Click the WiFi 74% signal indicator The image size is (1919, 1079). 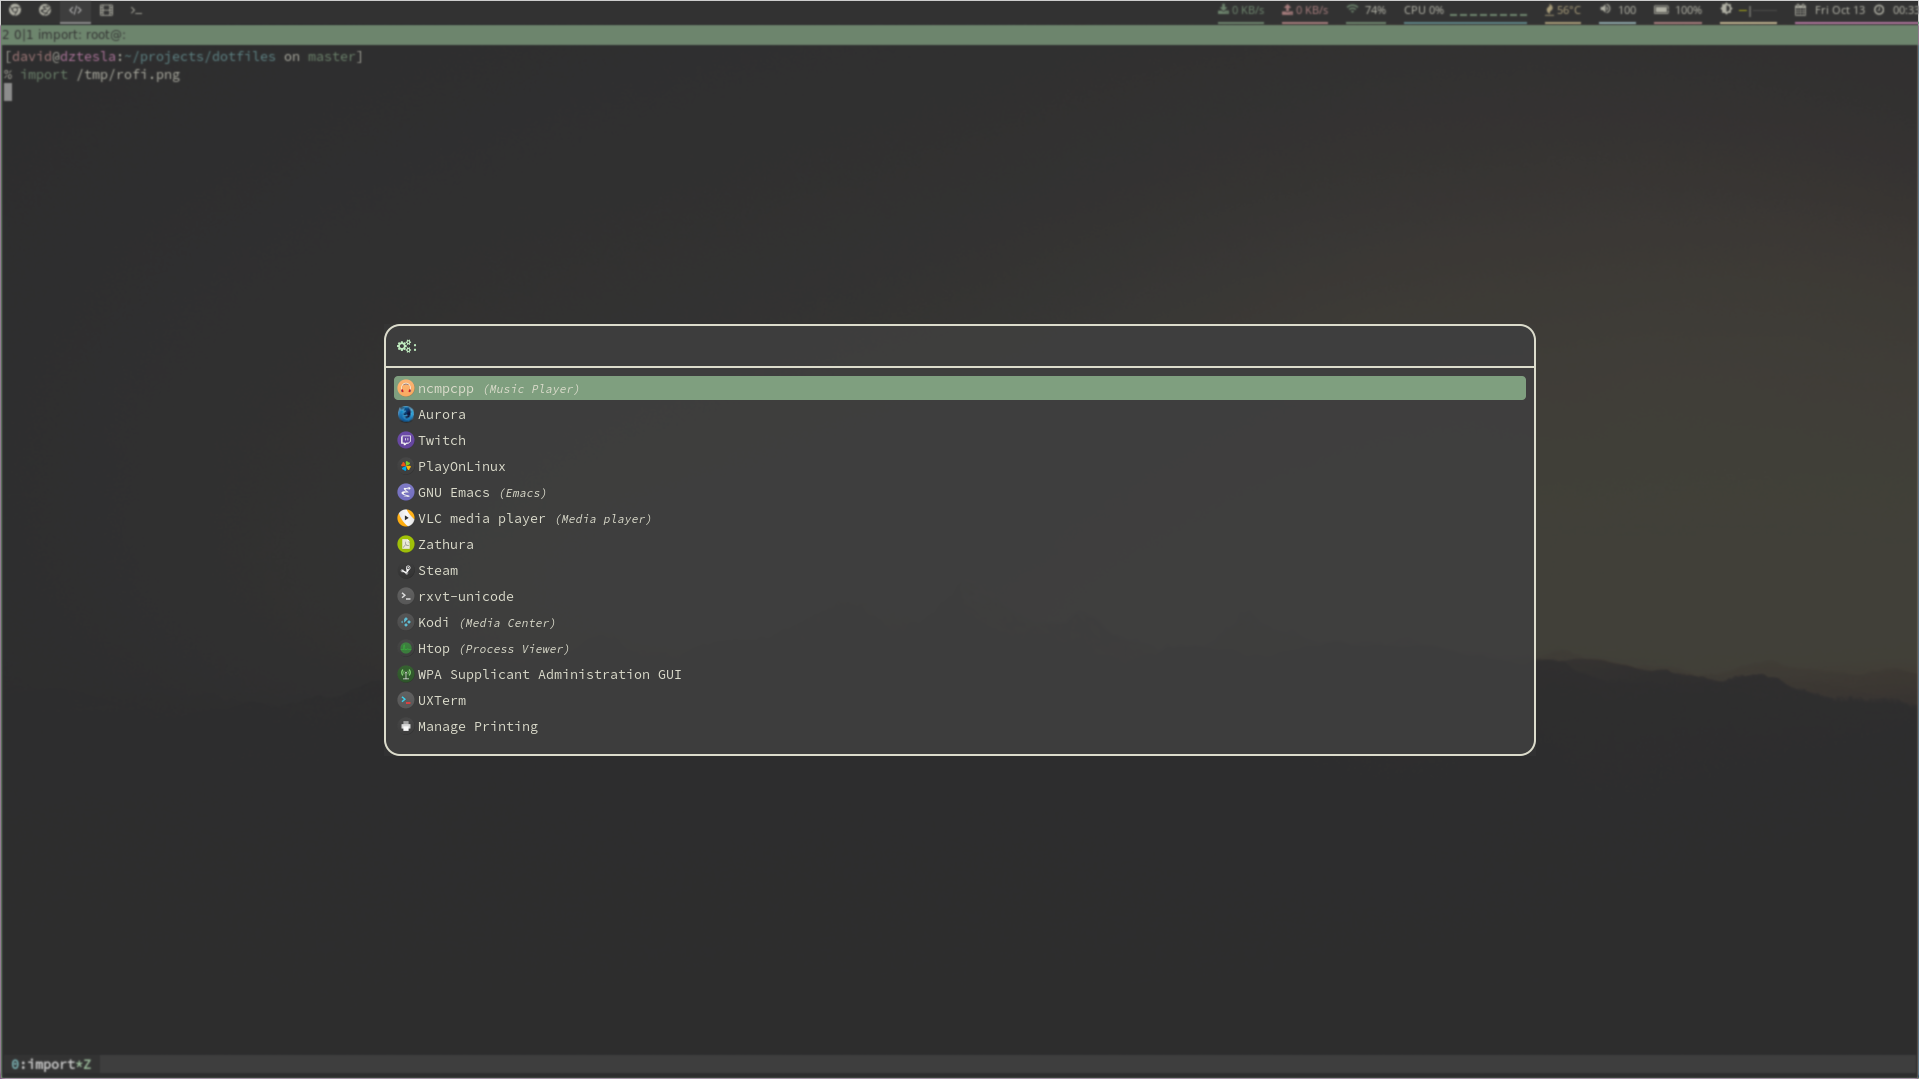(1366, 10)
